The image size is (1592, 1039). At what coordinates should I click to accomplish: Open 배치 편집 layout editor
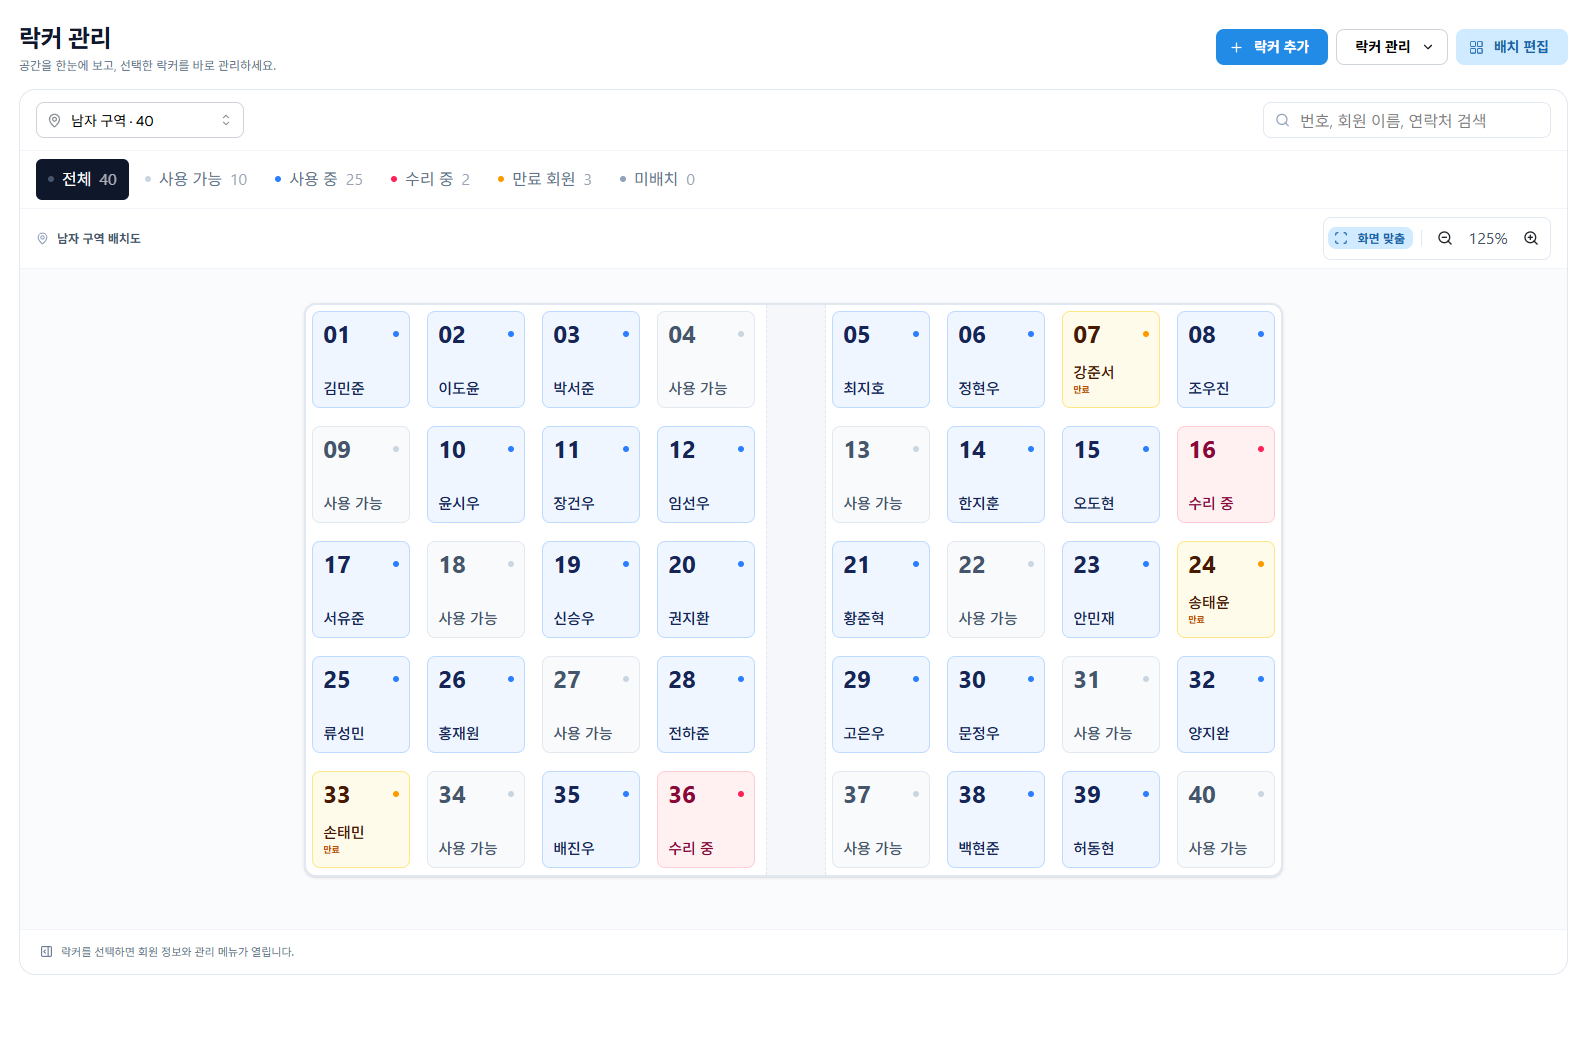(1511, 47)
